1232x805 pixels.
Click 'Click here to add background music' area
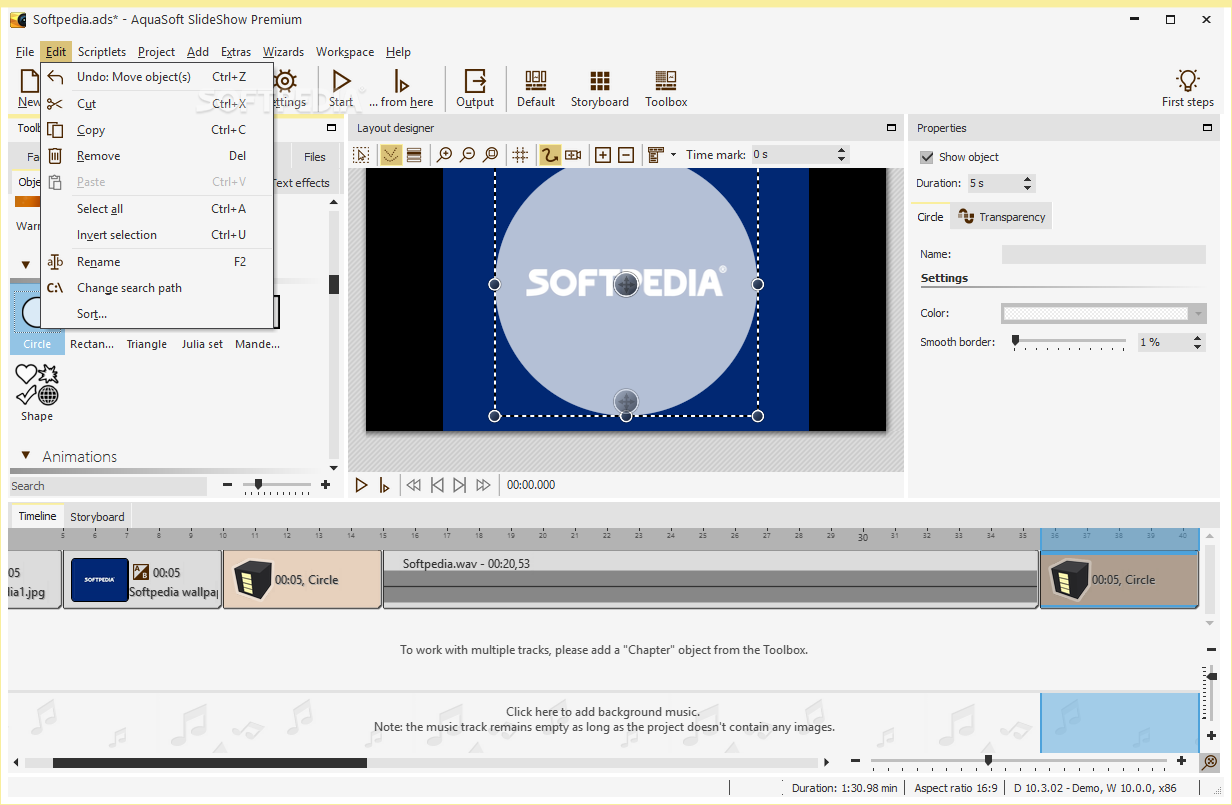point(603,720)
